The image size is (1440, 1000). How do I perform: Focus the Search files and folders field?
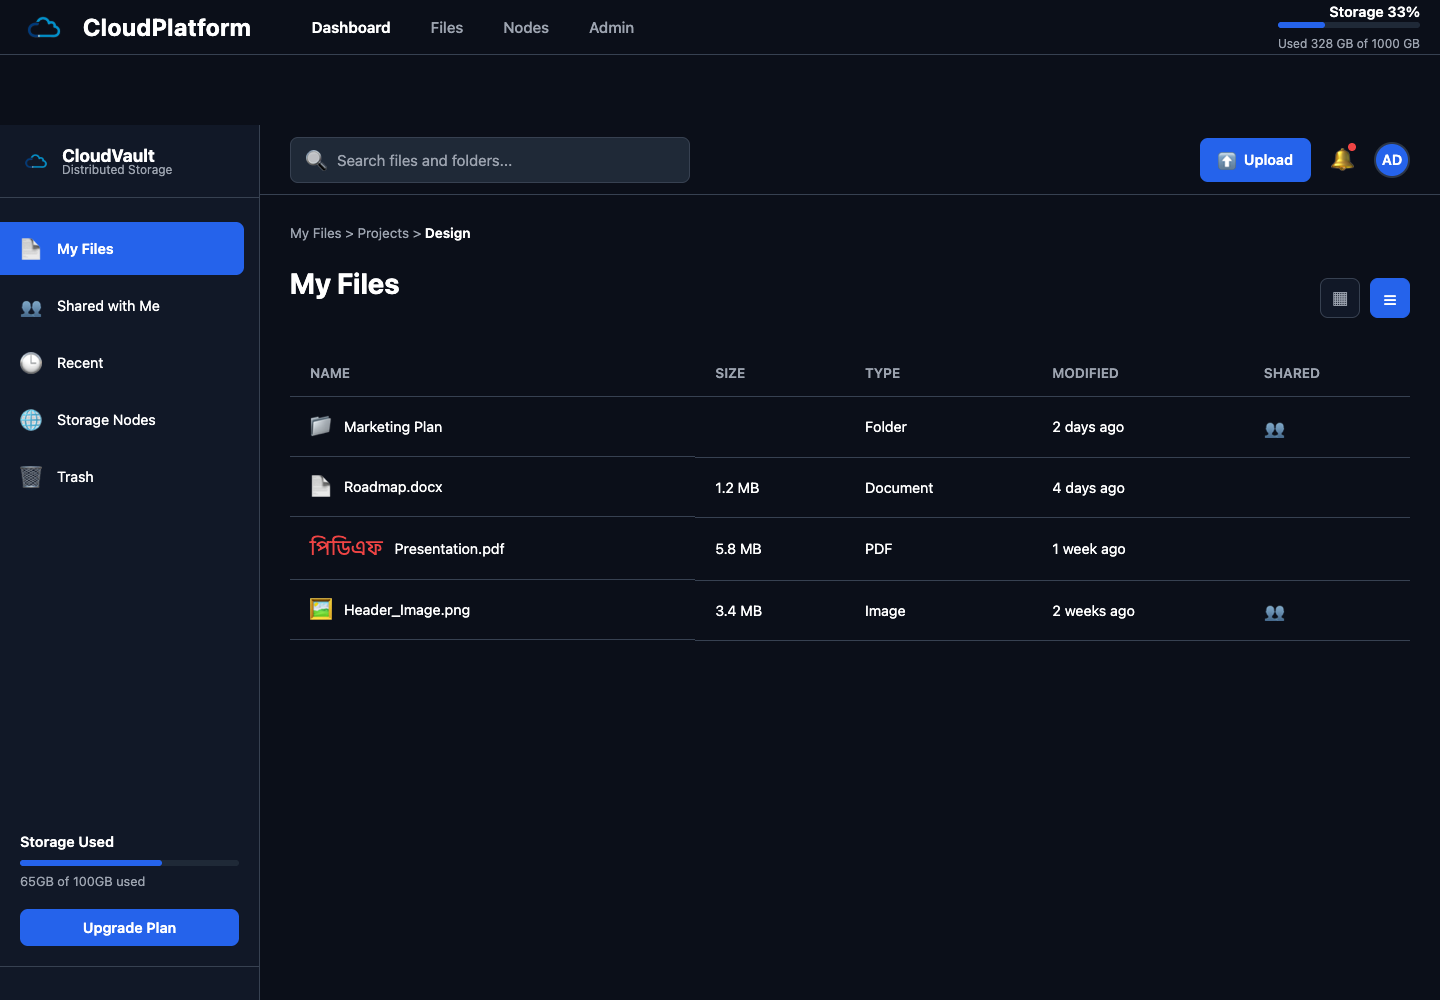click(x=490, y=160)
